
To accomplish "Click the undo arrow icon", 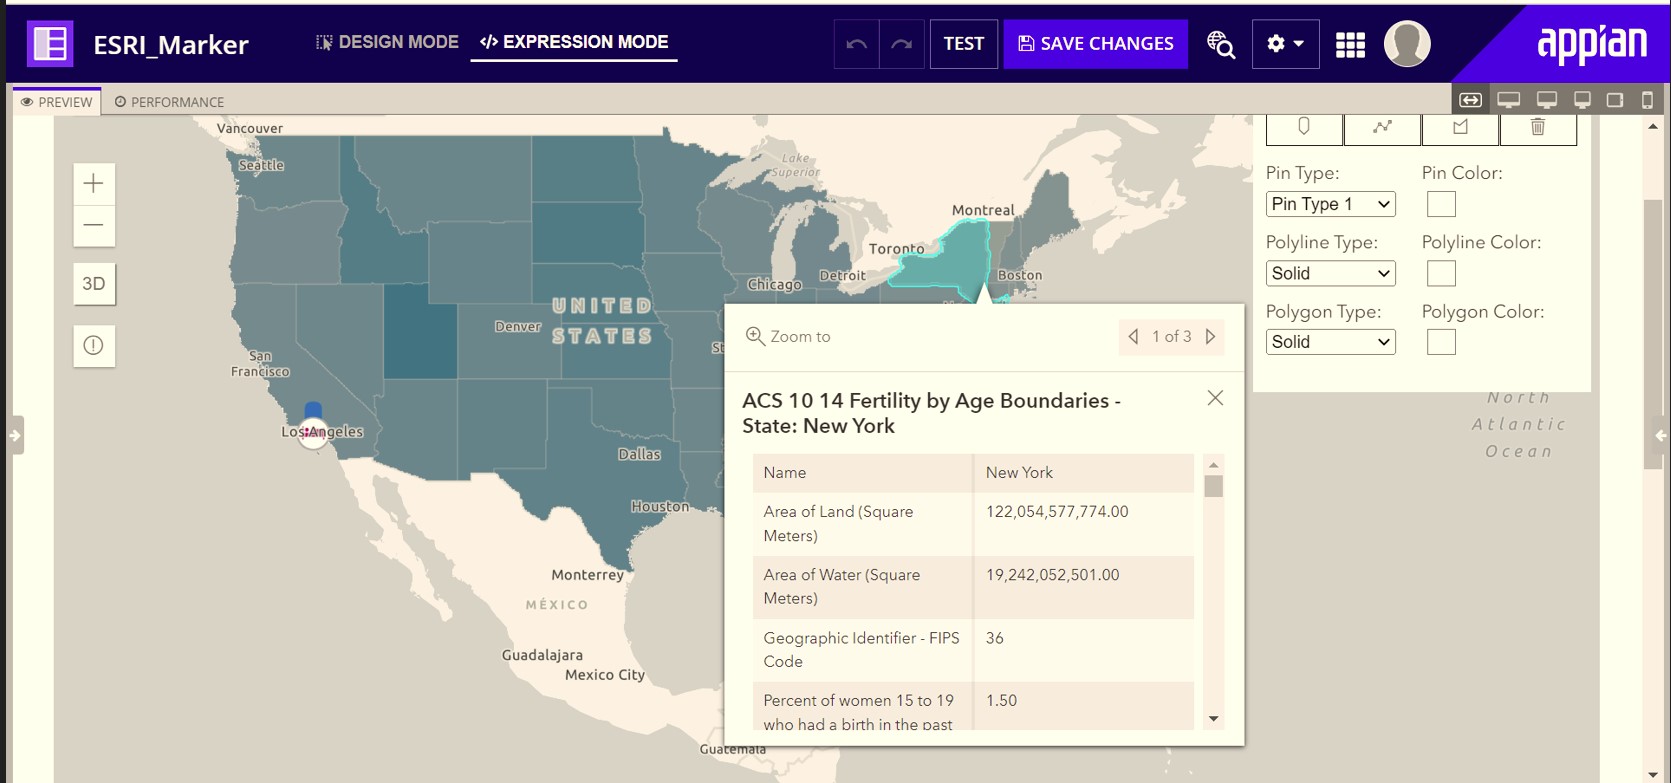I will tap(857, 44).
